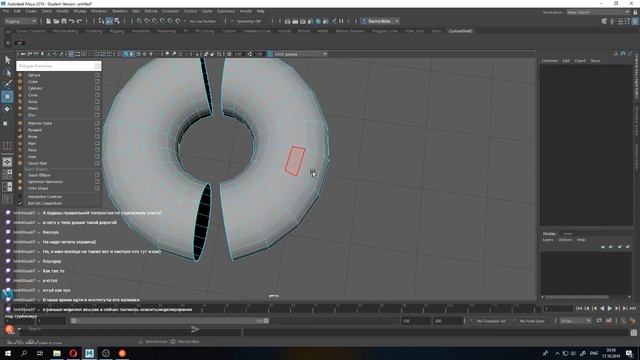This screenshot has width=640, height=360.
Task: Open the option box beside Cylinder
Action: (97, 88)
